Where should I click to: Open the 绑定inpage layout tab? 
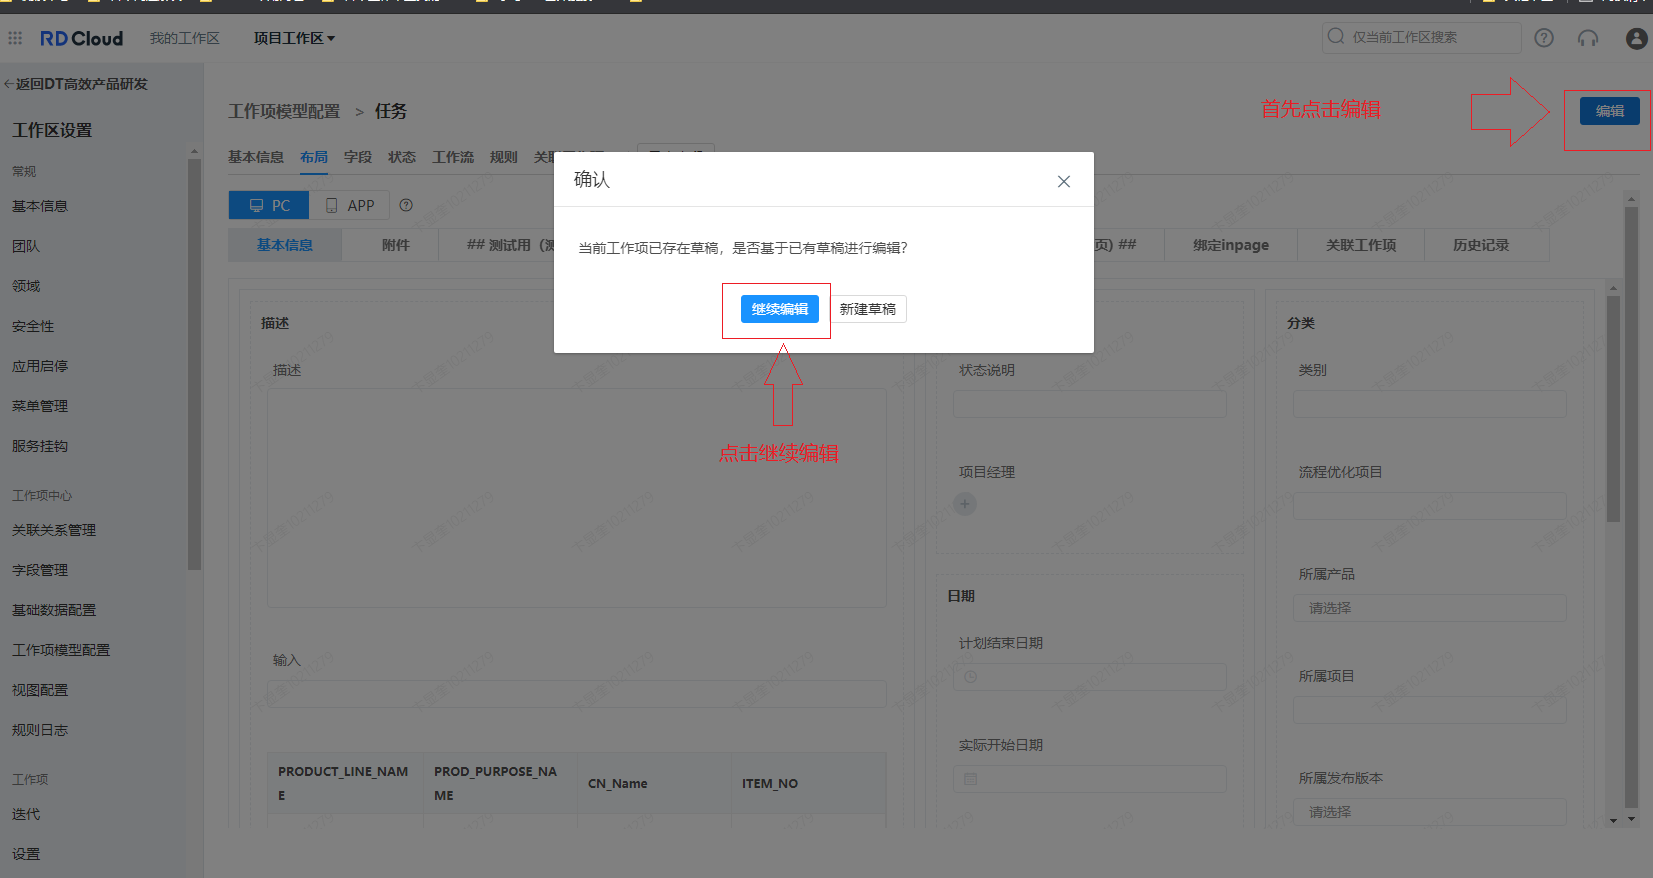pos(1231,245)
